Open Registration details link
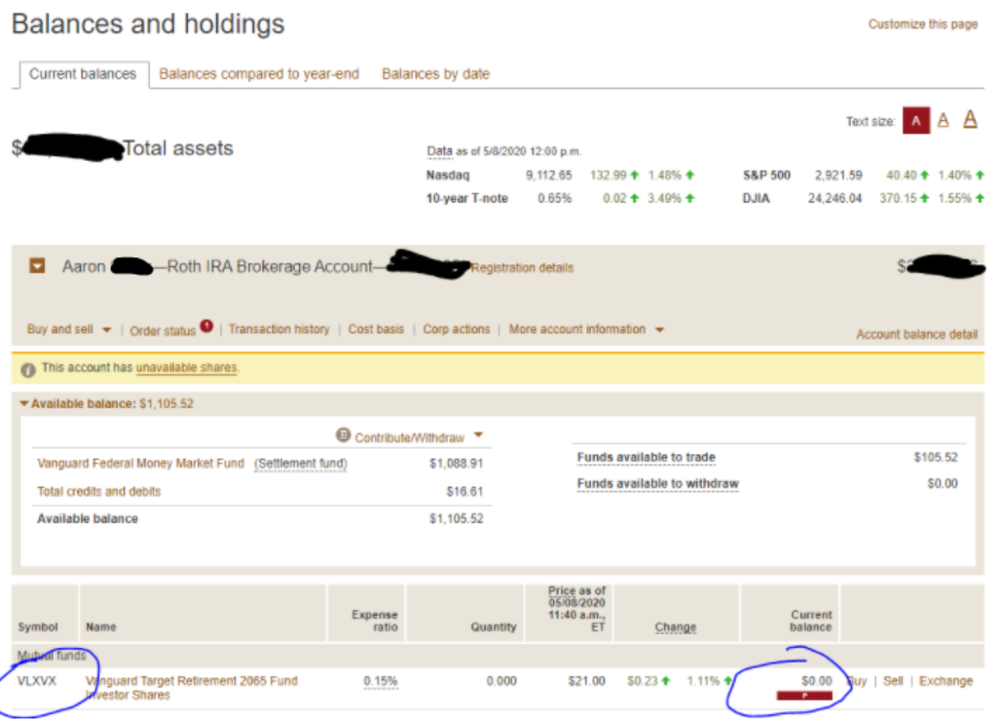Viewport: 1000px width, 728px height. click(x=522, y=268)
